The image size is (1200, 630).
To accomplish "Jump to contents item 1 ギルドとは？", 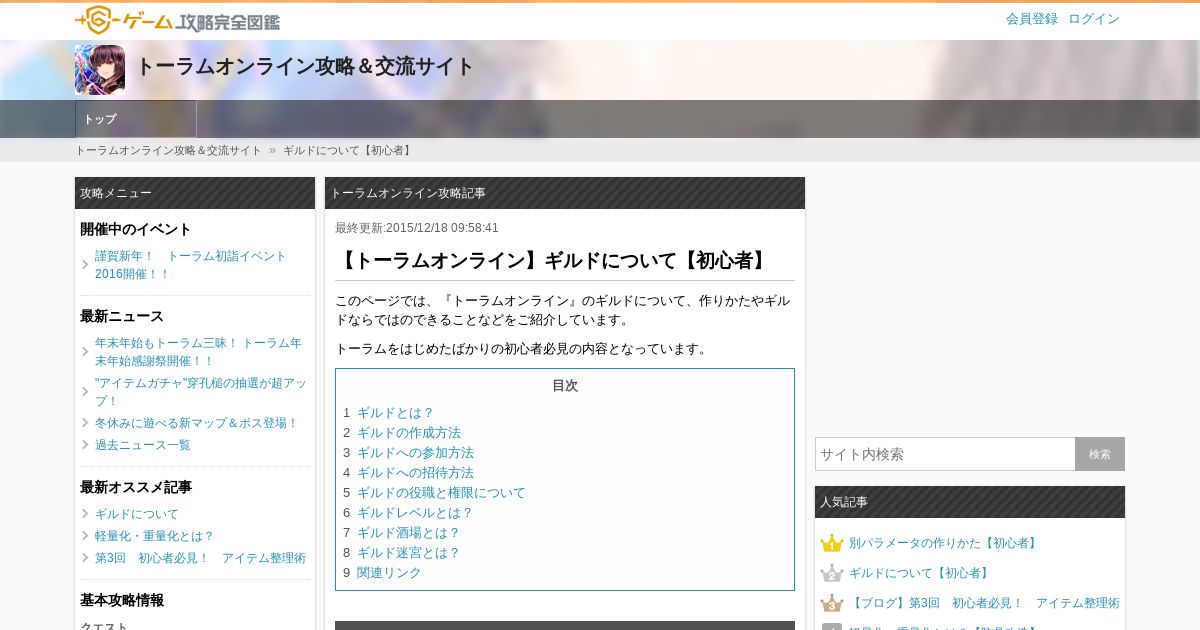I will pos(396,413).
